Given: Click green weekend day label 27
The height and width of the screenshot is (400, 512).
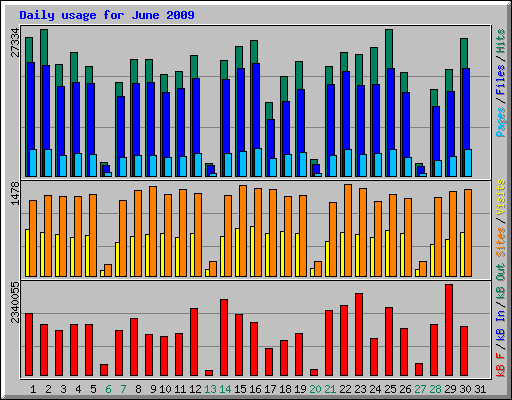Looking at the screenshot, I should [420, 389].
